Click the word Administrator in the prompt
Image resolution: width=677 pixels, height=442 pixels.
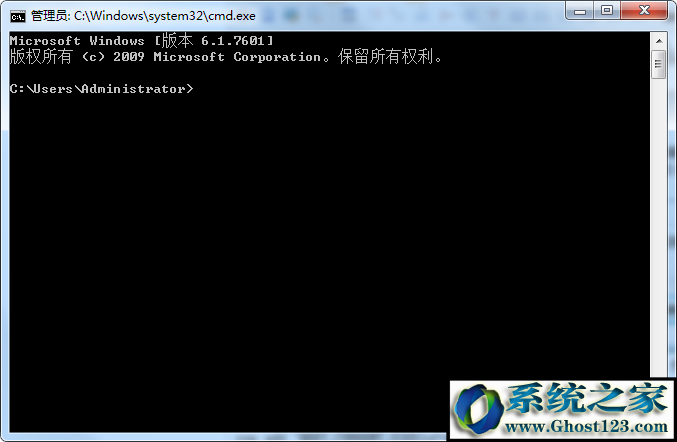coord(133,89)
